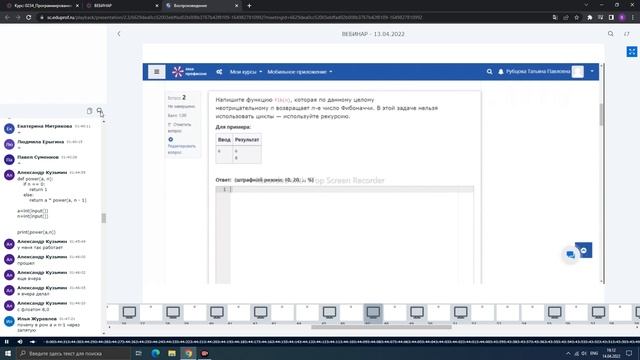
Task: Open search icon beside webinar title
Action: coord(611,34)
